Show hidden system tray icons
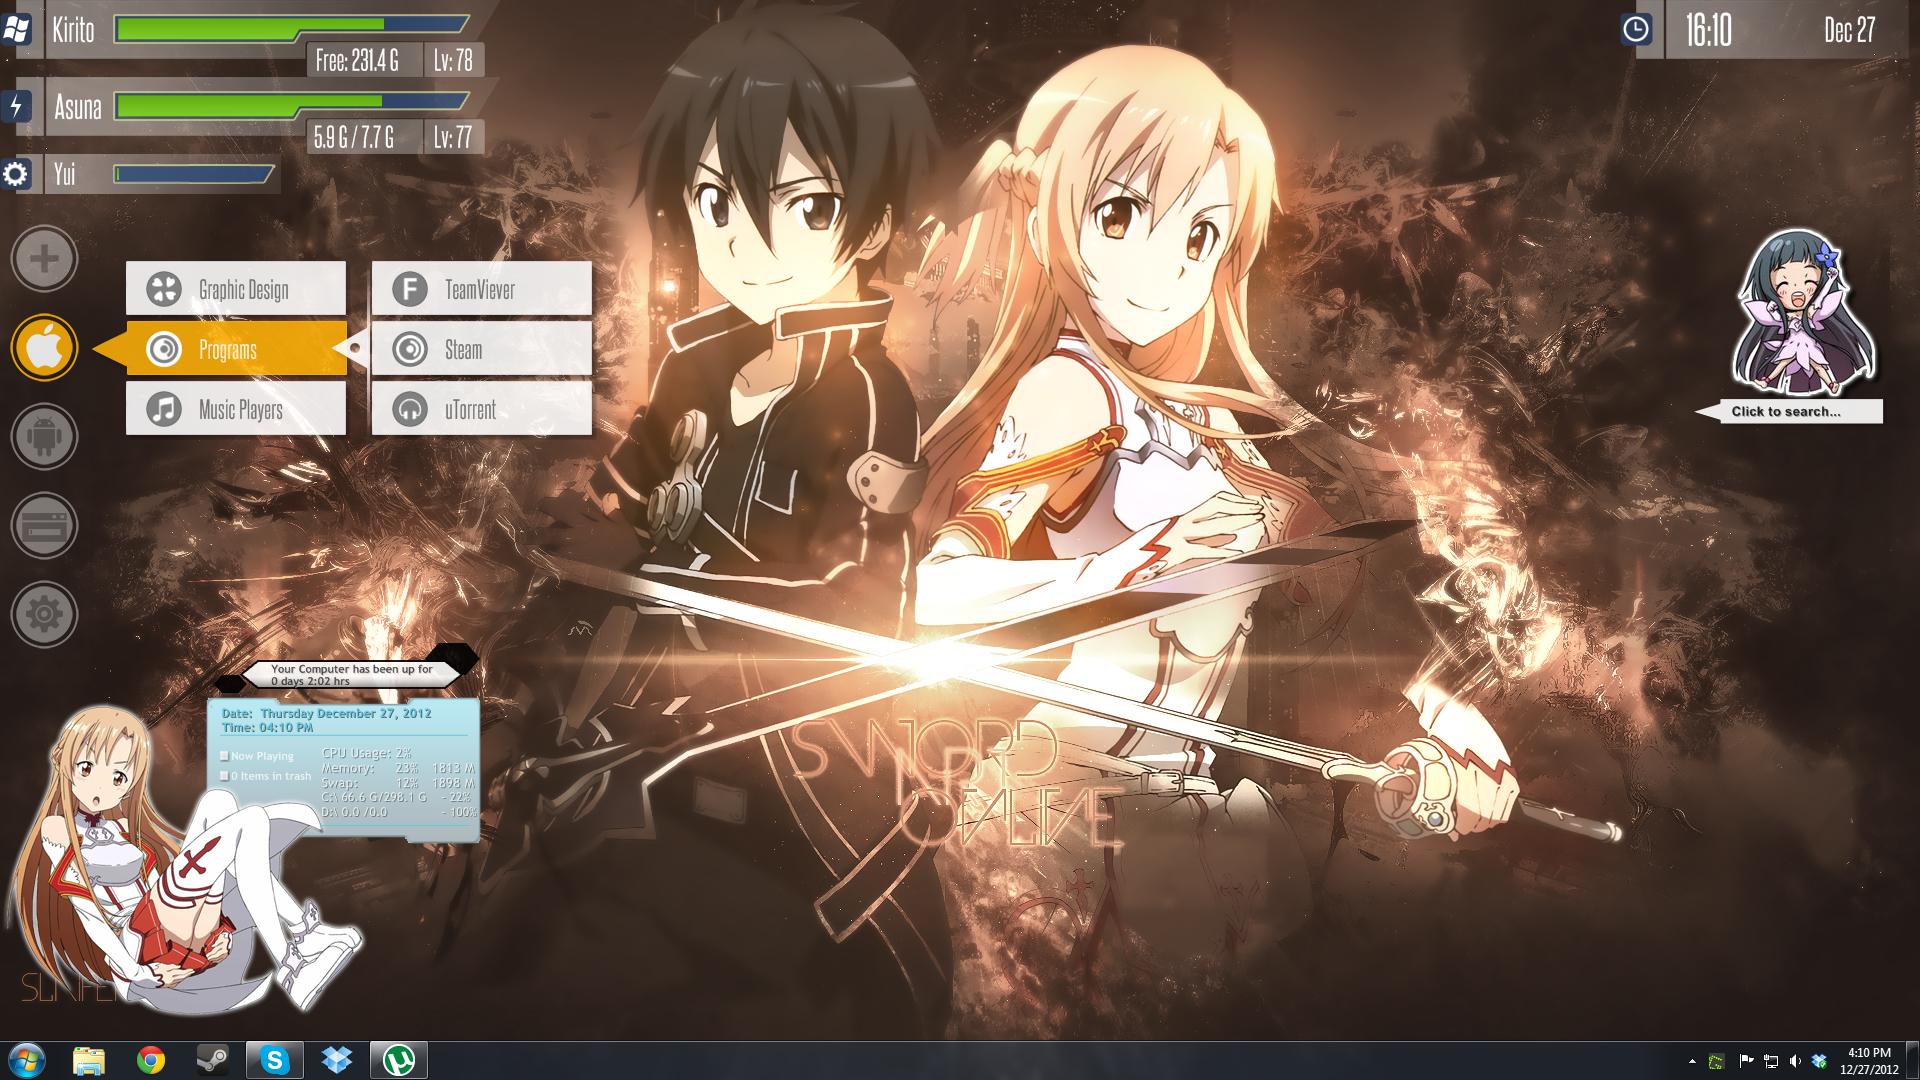Screen dimensions: 1920x1080 point(1692,1061)
